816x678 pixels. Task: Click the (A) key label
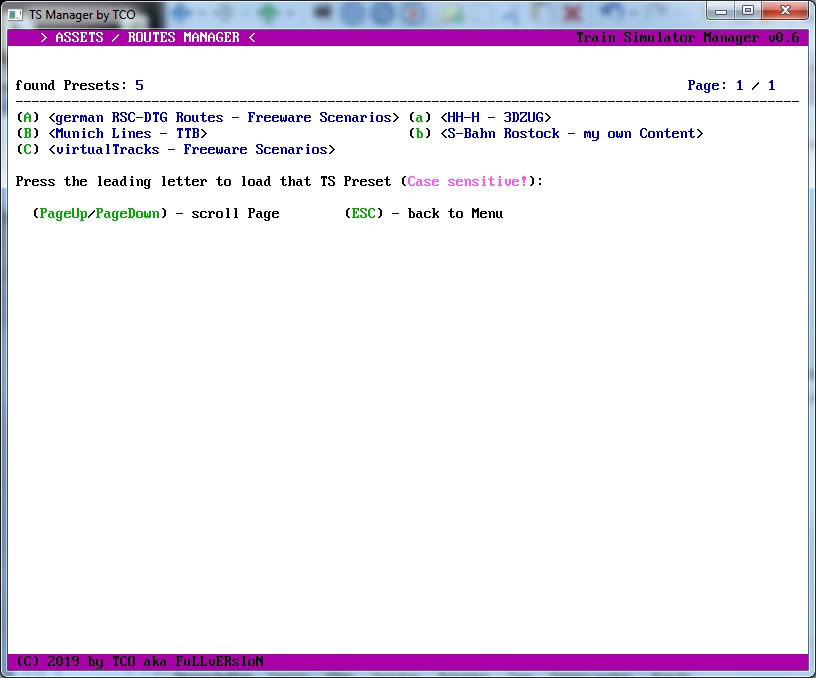[28, 118]
